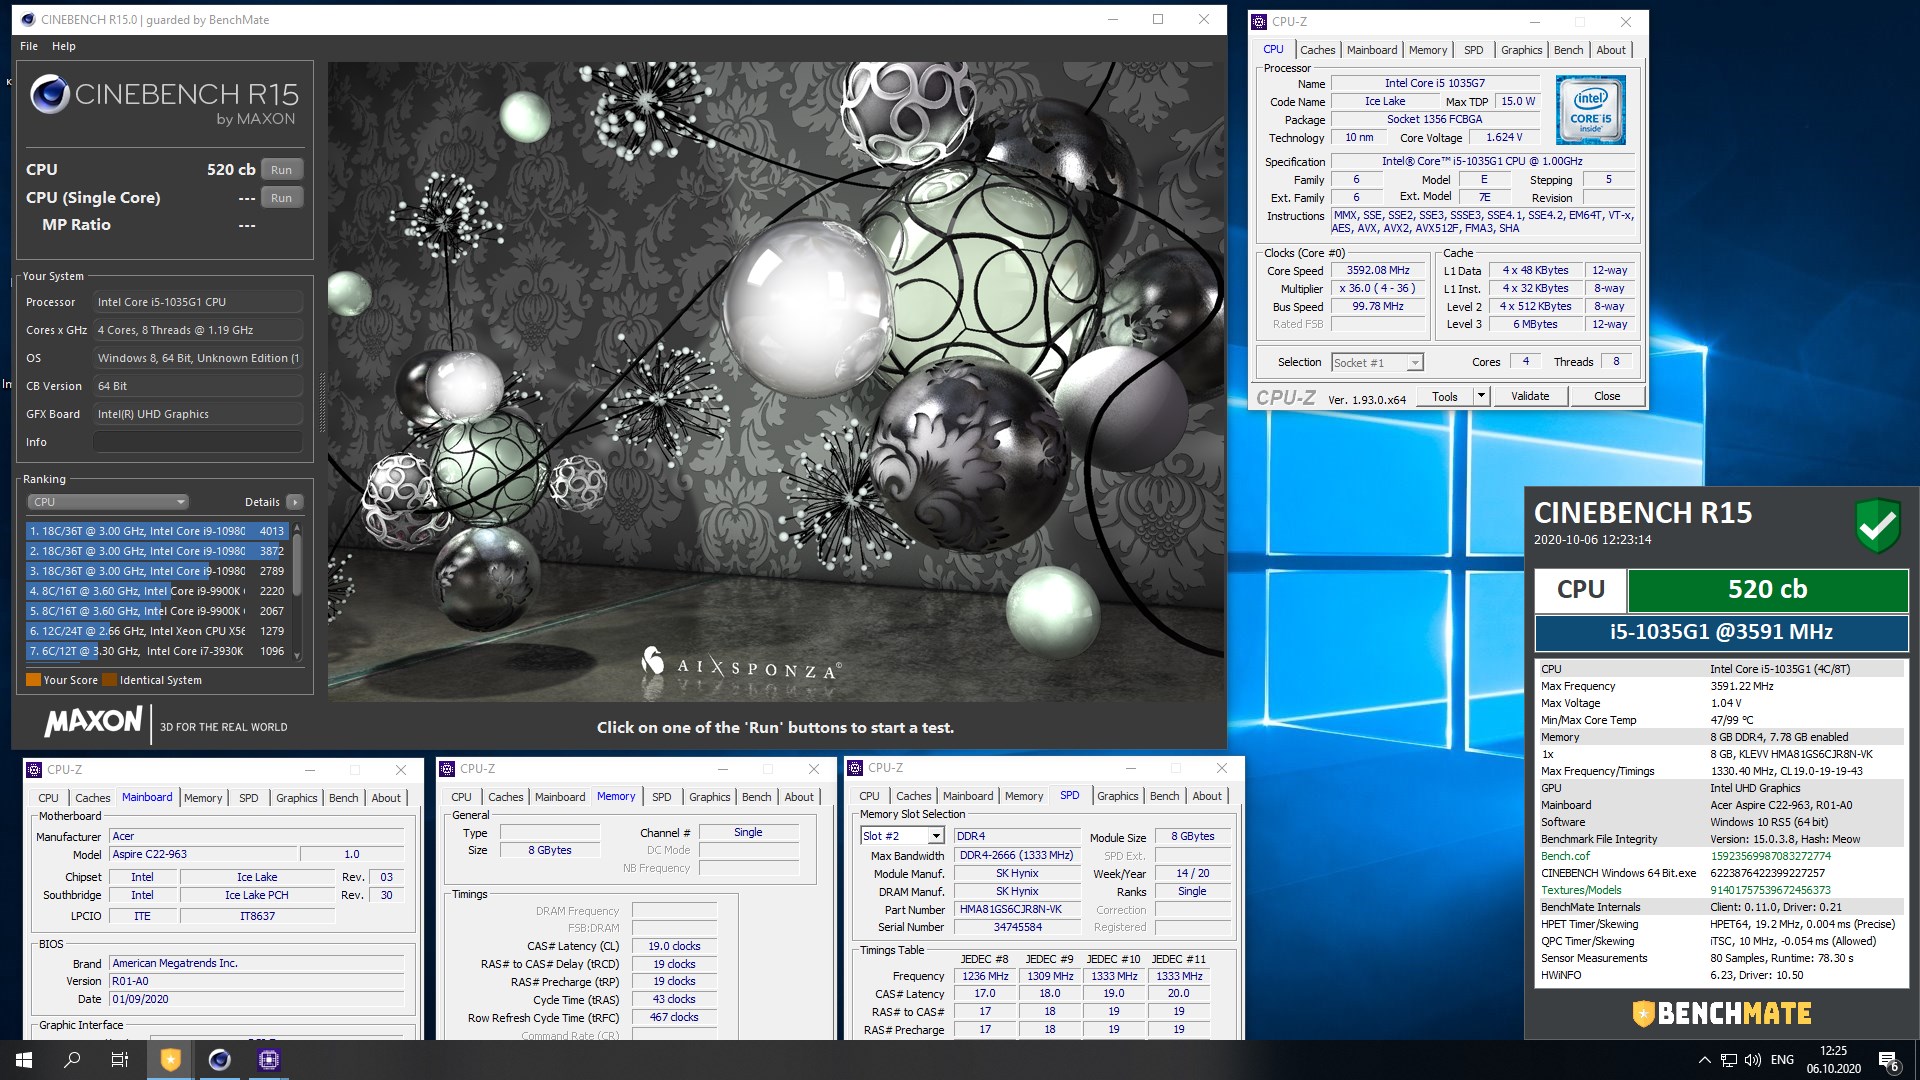Open the ENG language indicator
The image size is (1920, 1080).
coord(1782,1060)
